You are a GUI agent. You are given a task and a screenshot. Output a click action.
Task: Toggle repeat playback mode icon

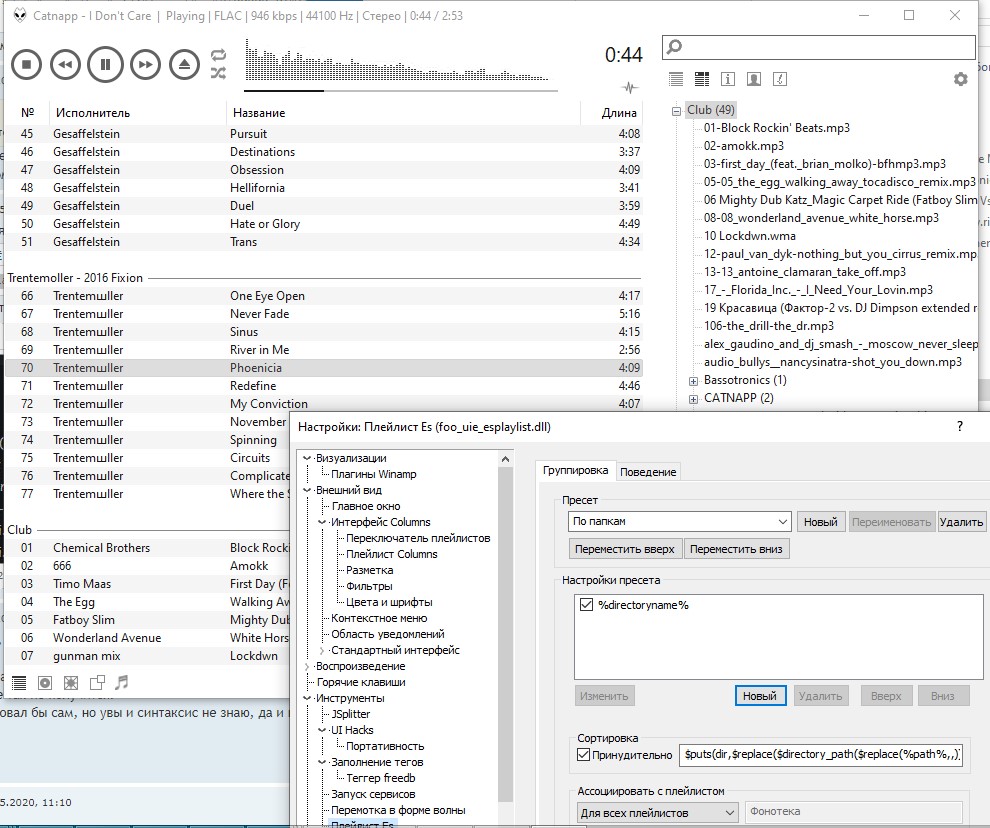tap(218, 56)
